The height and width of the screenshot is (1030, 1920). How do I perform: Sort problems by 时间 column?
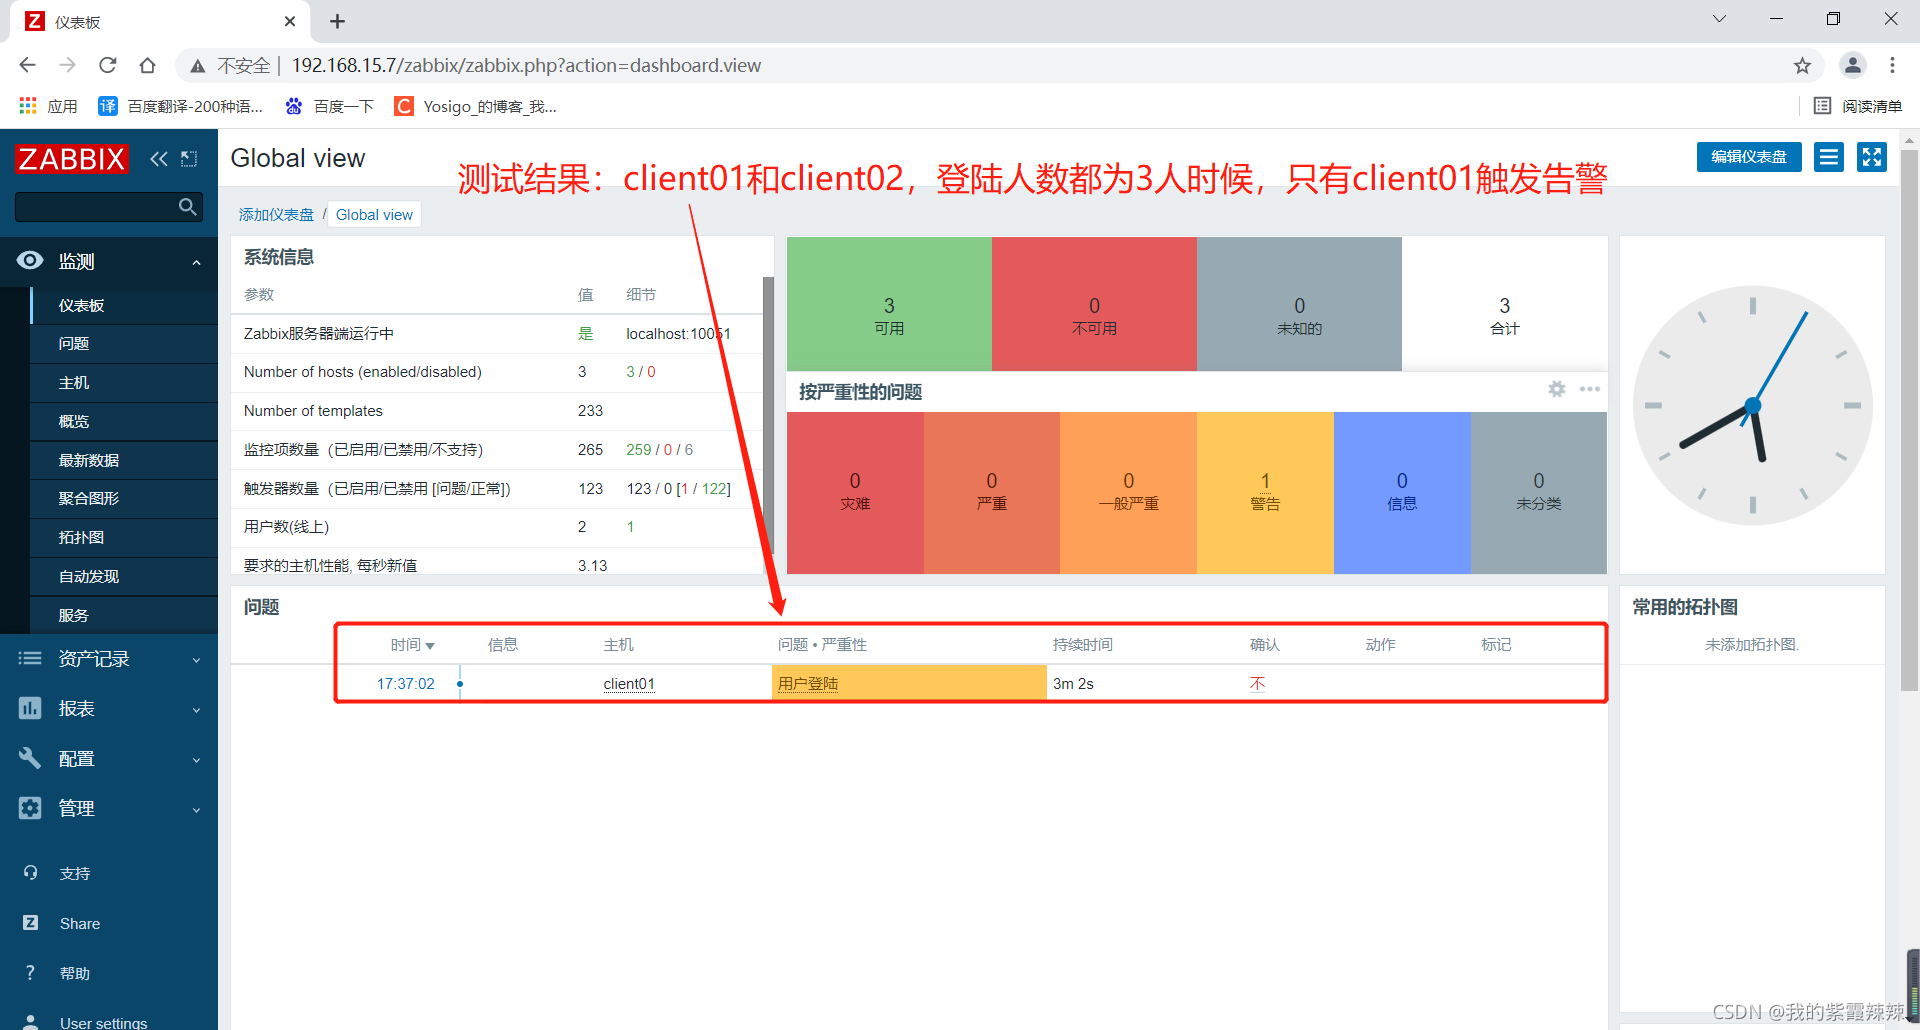pos(412,645)
